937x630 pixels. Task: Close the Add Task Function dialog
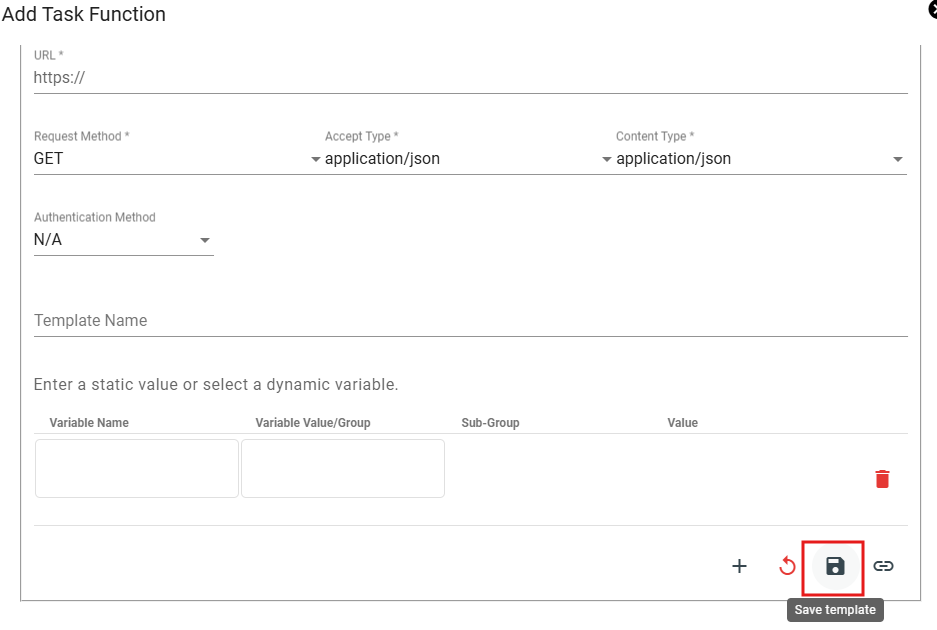pos(931,11)
